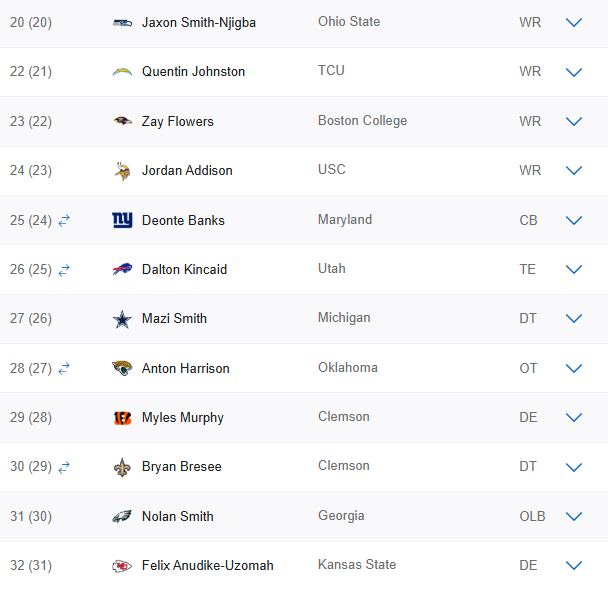
Task: Click the Jaguars logo beside Anton Harrison
Action: [x=122, y=368]
